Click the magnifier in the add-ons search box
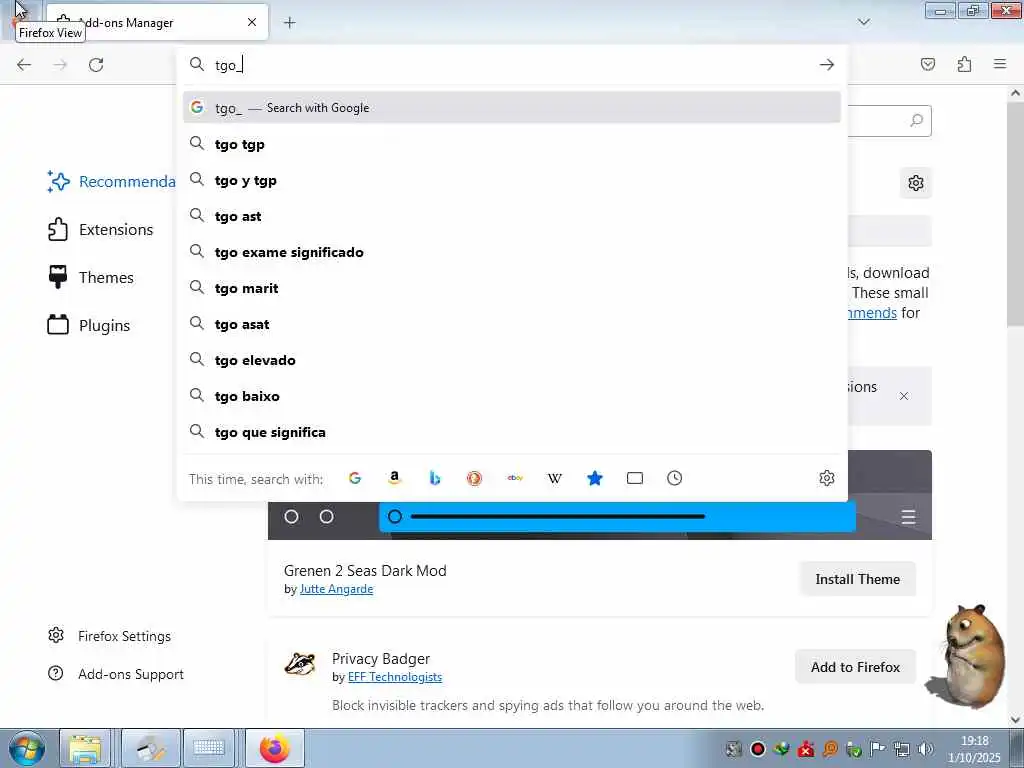The width and height of the screenshot is (1024, 768). coord(917,120)
